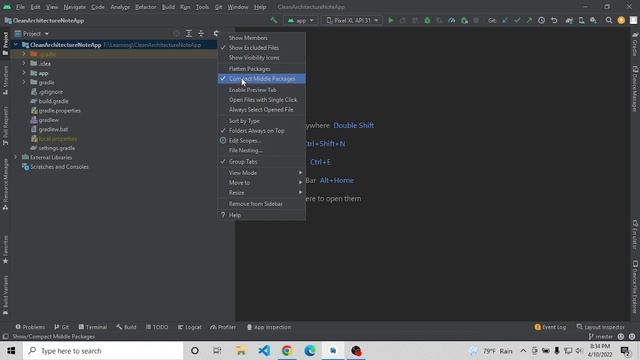Image resolution: width=640 pixels, height=360 pixels.
Task: Open the Build menu in the menu bar
Action: tap(168, 7)
